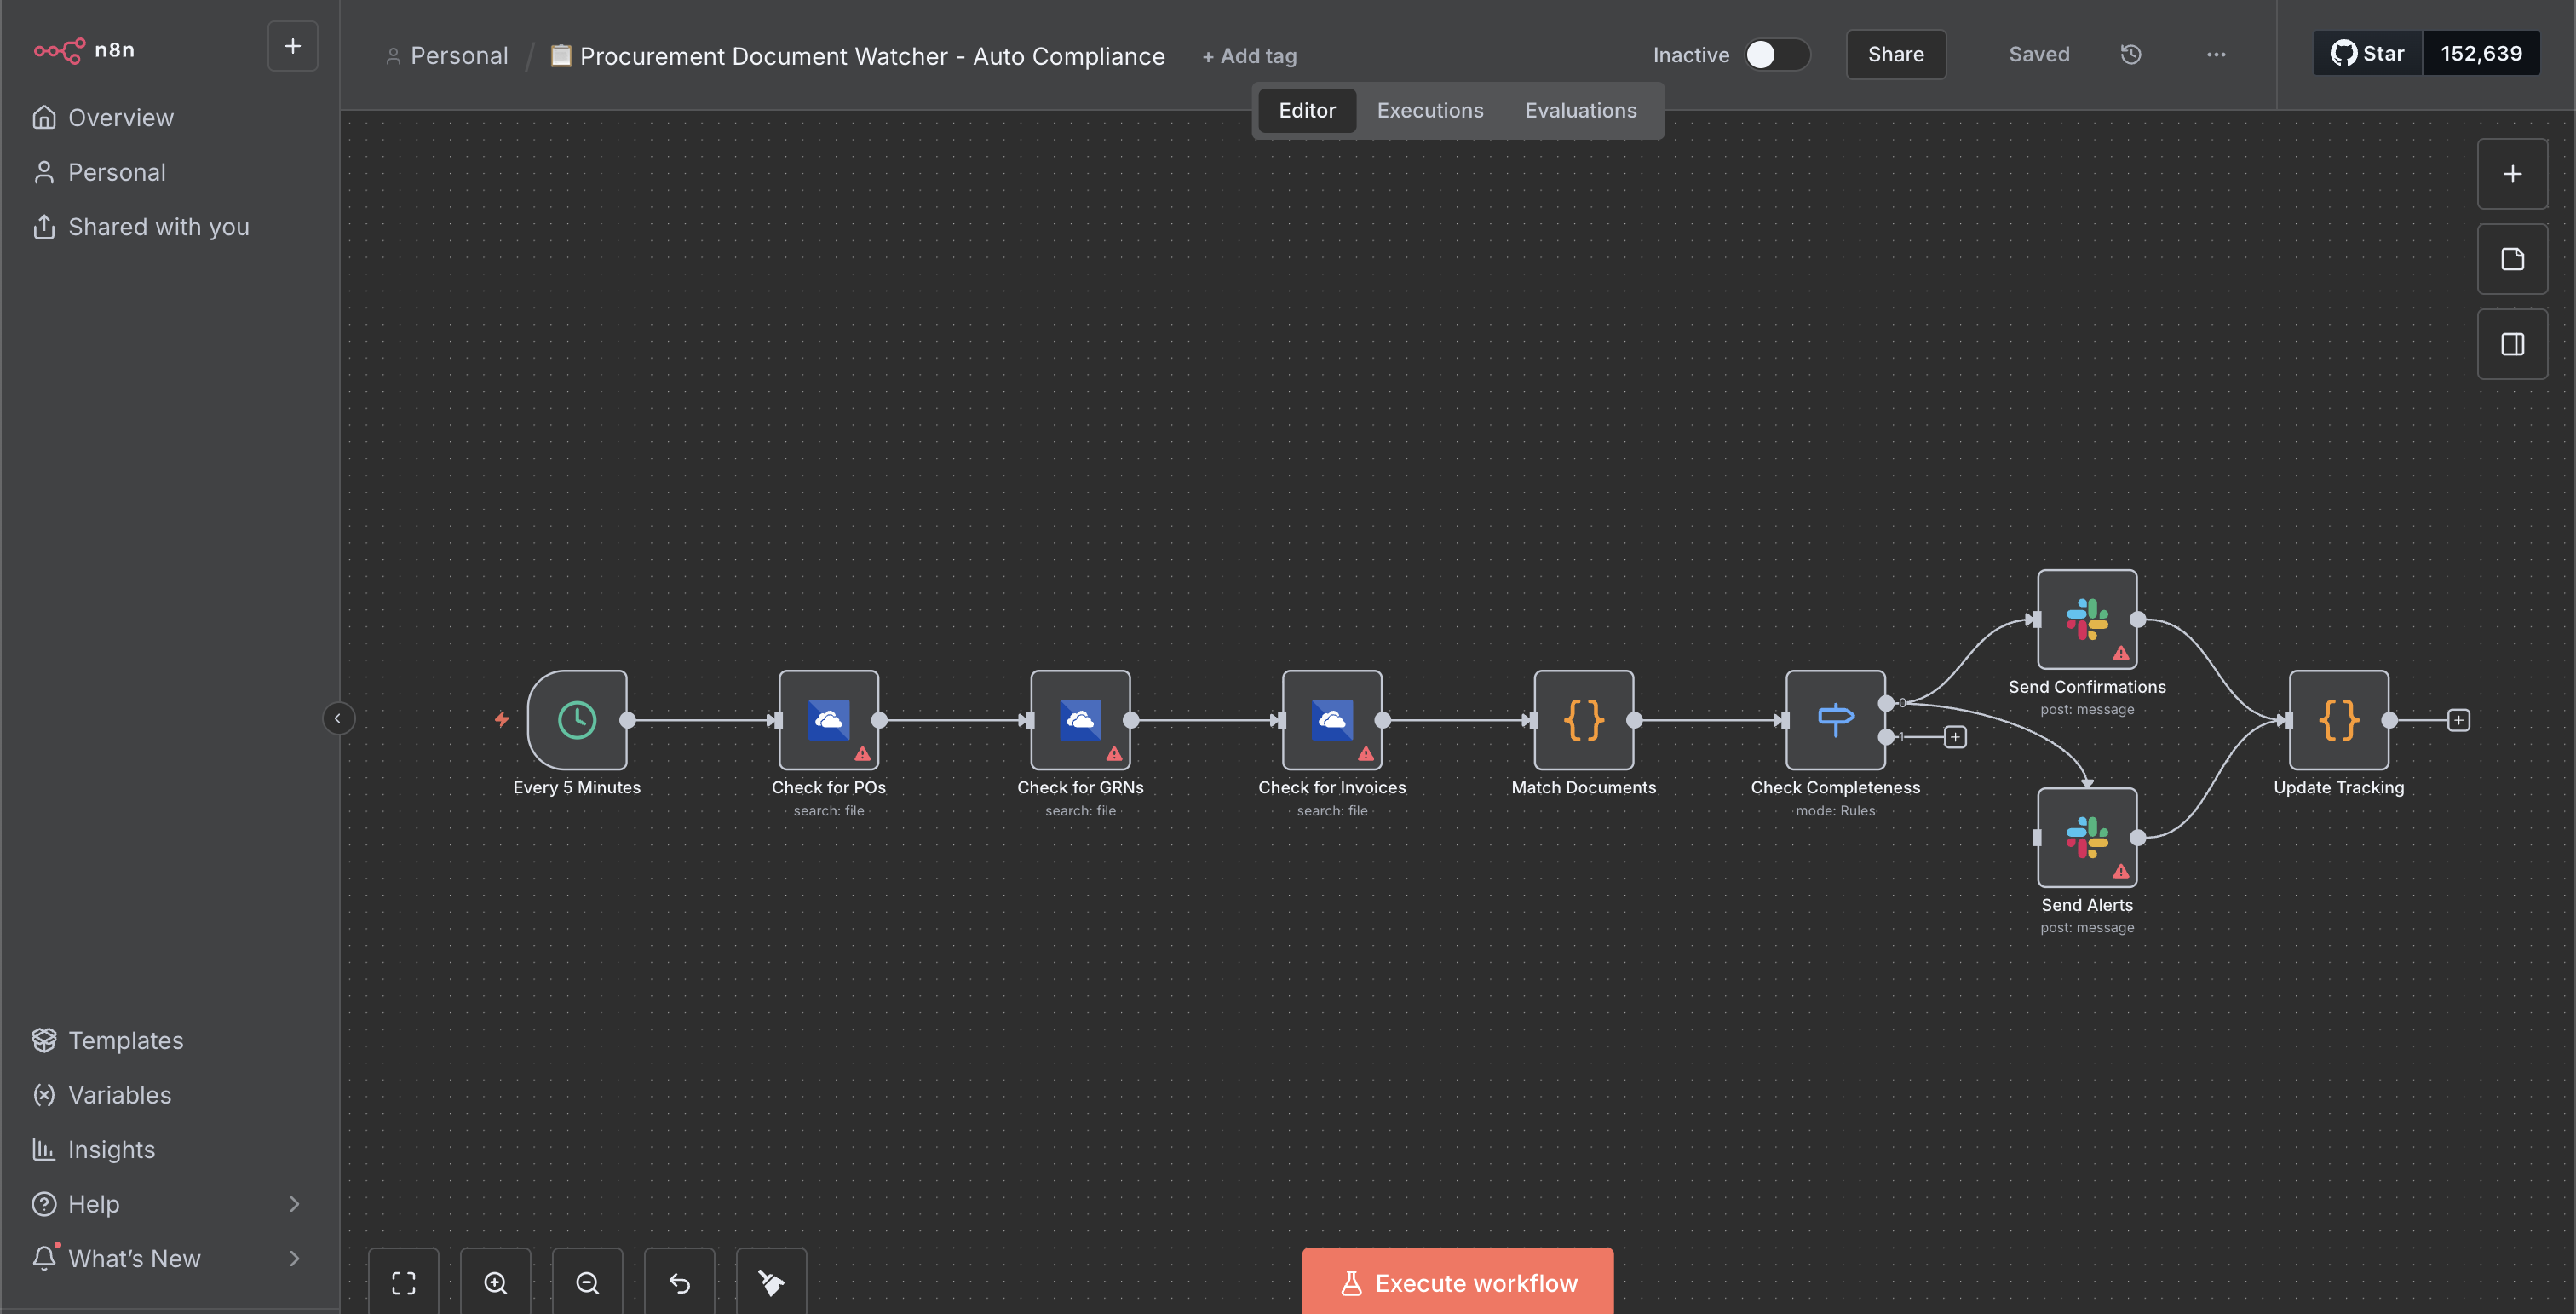Open workflow history via the clock icon
The height and width of the screenshot is (1314, 2576).
[x=2130, y=54]
